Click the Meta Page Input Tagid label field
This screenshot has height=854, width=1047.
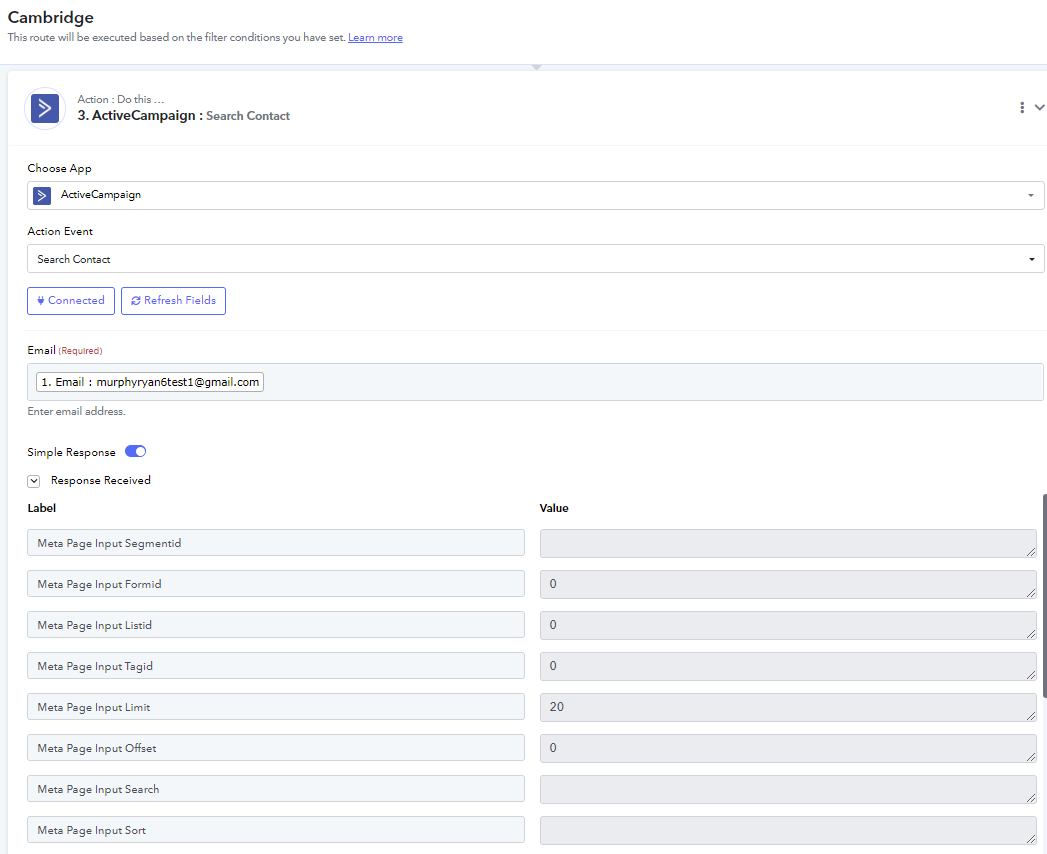pos(276,666)
